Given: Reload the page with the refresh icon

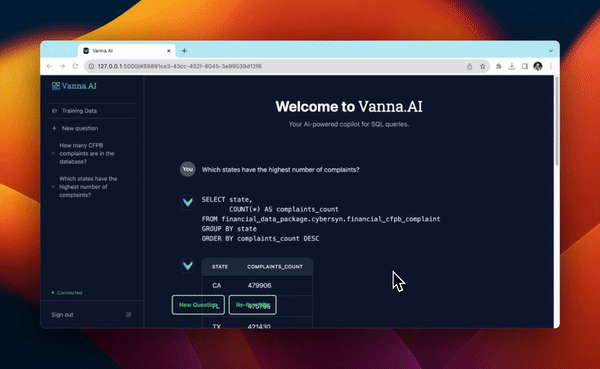Looking at the screenshot, I should point(75,66).
